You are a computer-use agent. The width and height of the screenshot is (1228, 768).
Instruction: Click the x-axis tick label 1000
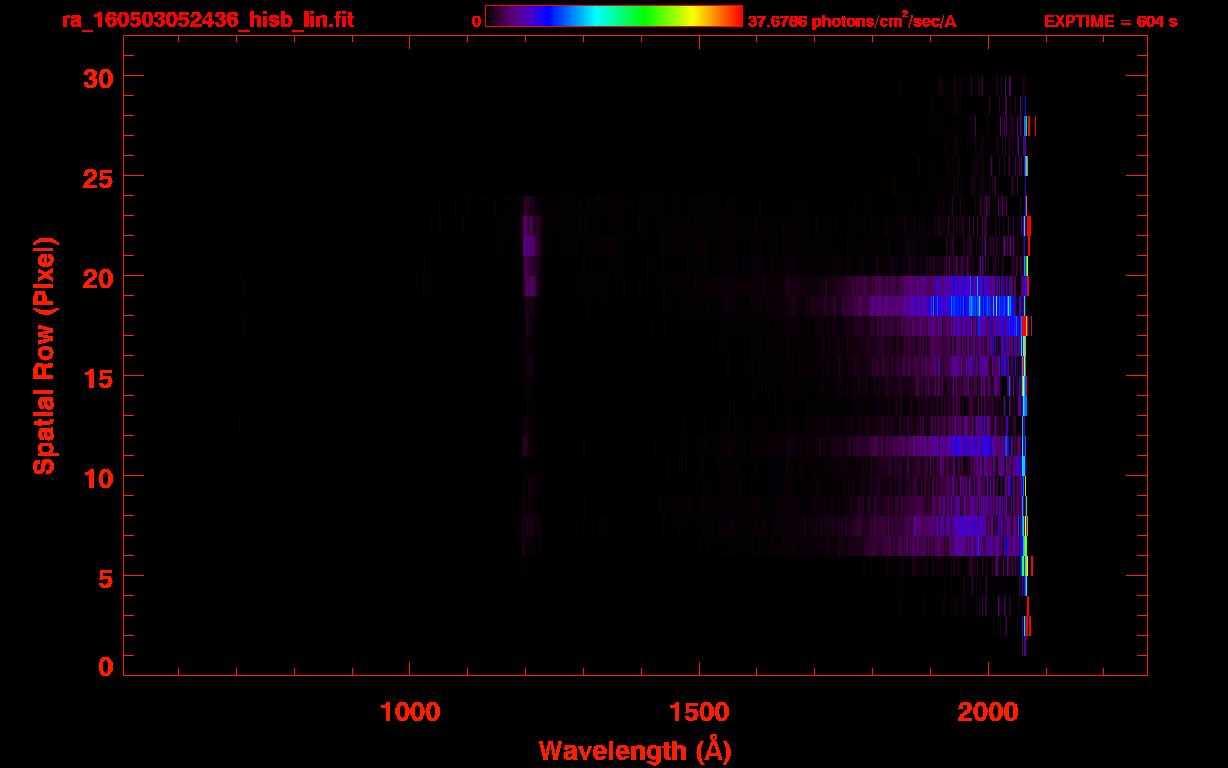(x=410, y=712)
